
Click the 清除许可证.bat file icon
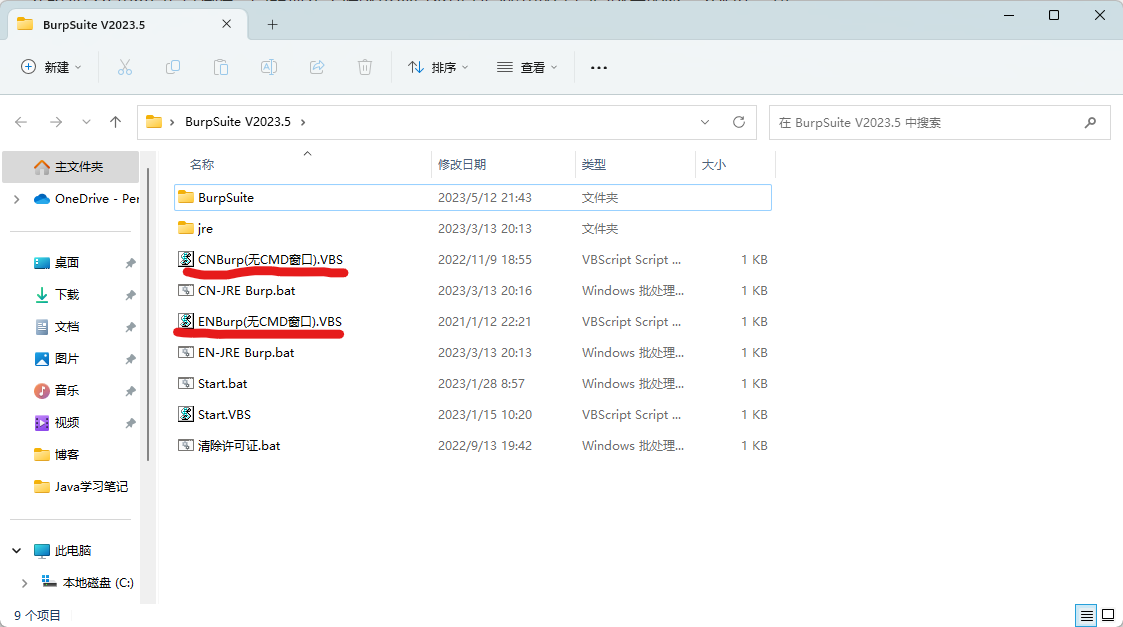click(x=185, y=446)
